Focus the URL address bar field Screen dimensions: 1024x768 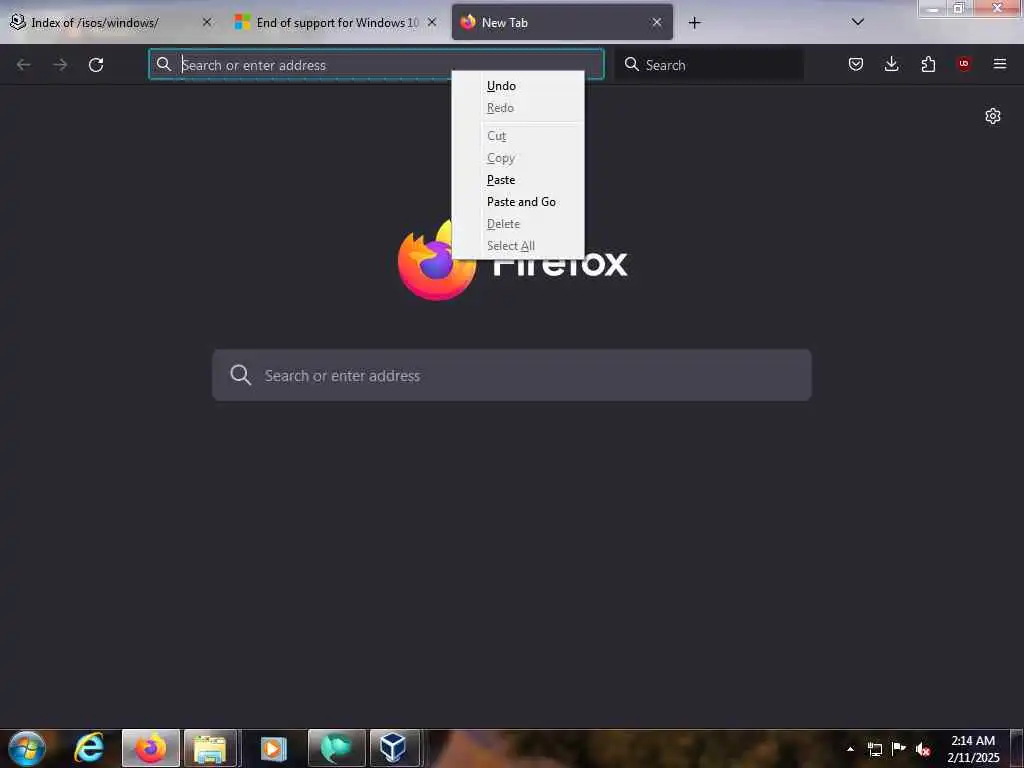point(376,65)
